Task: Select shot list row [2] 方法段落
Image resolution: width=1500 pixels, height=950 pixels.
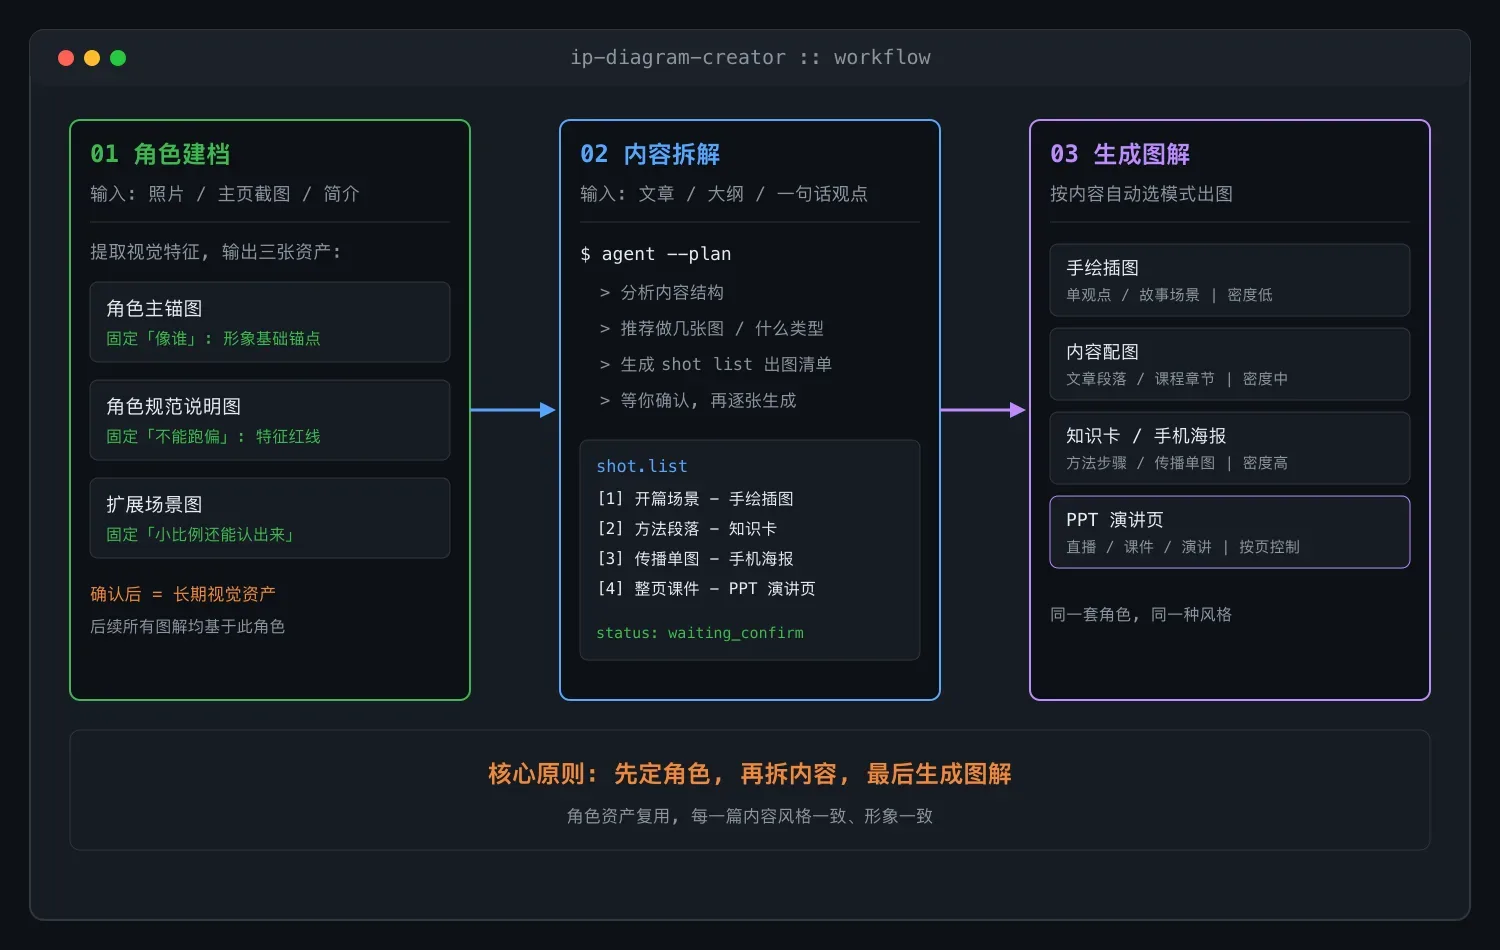Action: 687,528
